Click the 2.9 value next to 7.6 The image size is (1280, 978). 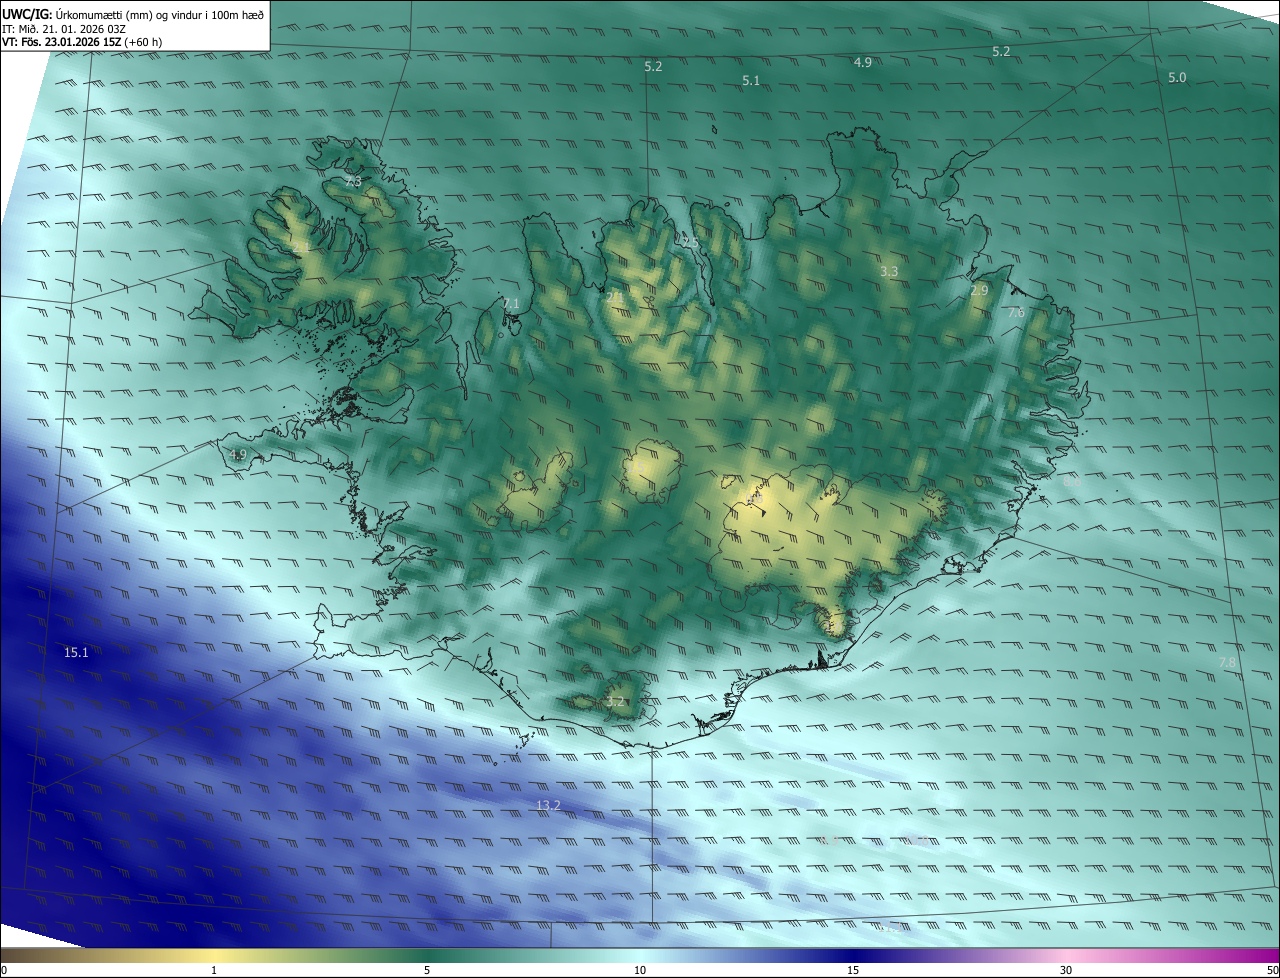tap(979, 290)
